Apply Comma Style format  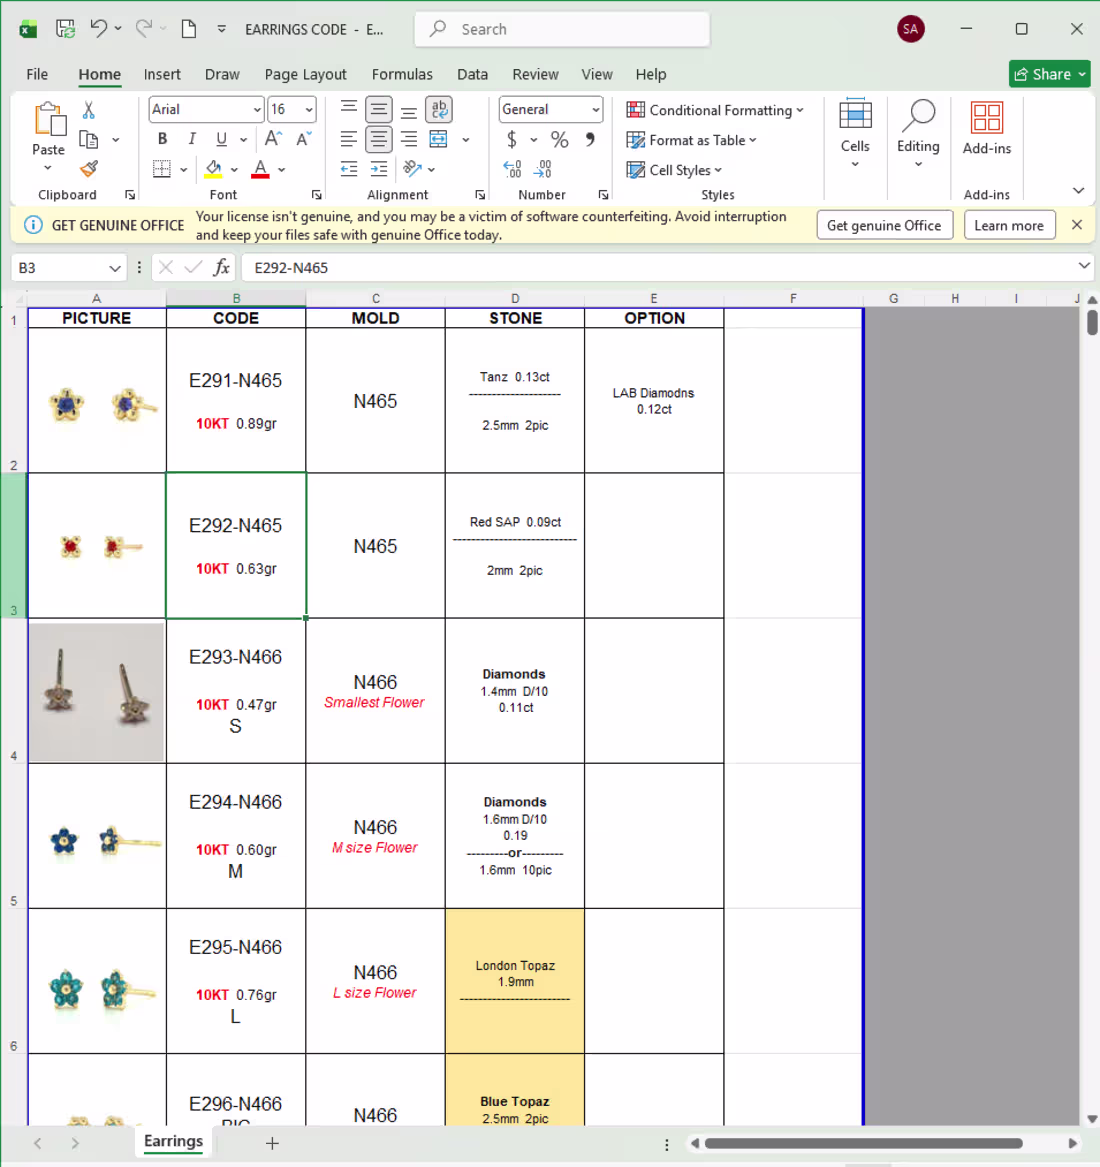pyautogui.click(x=590, y=139)
